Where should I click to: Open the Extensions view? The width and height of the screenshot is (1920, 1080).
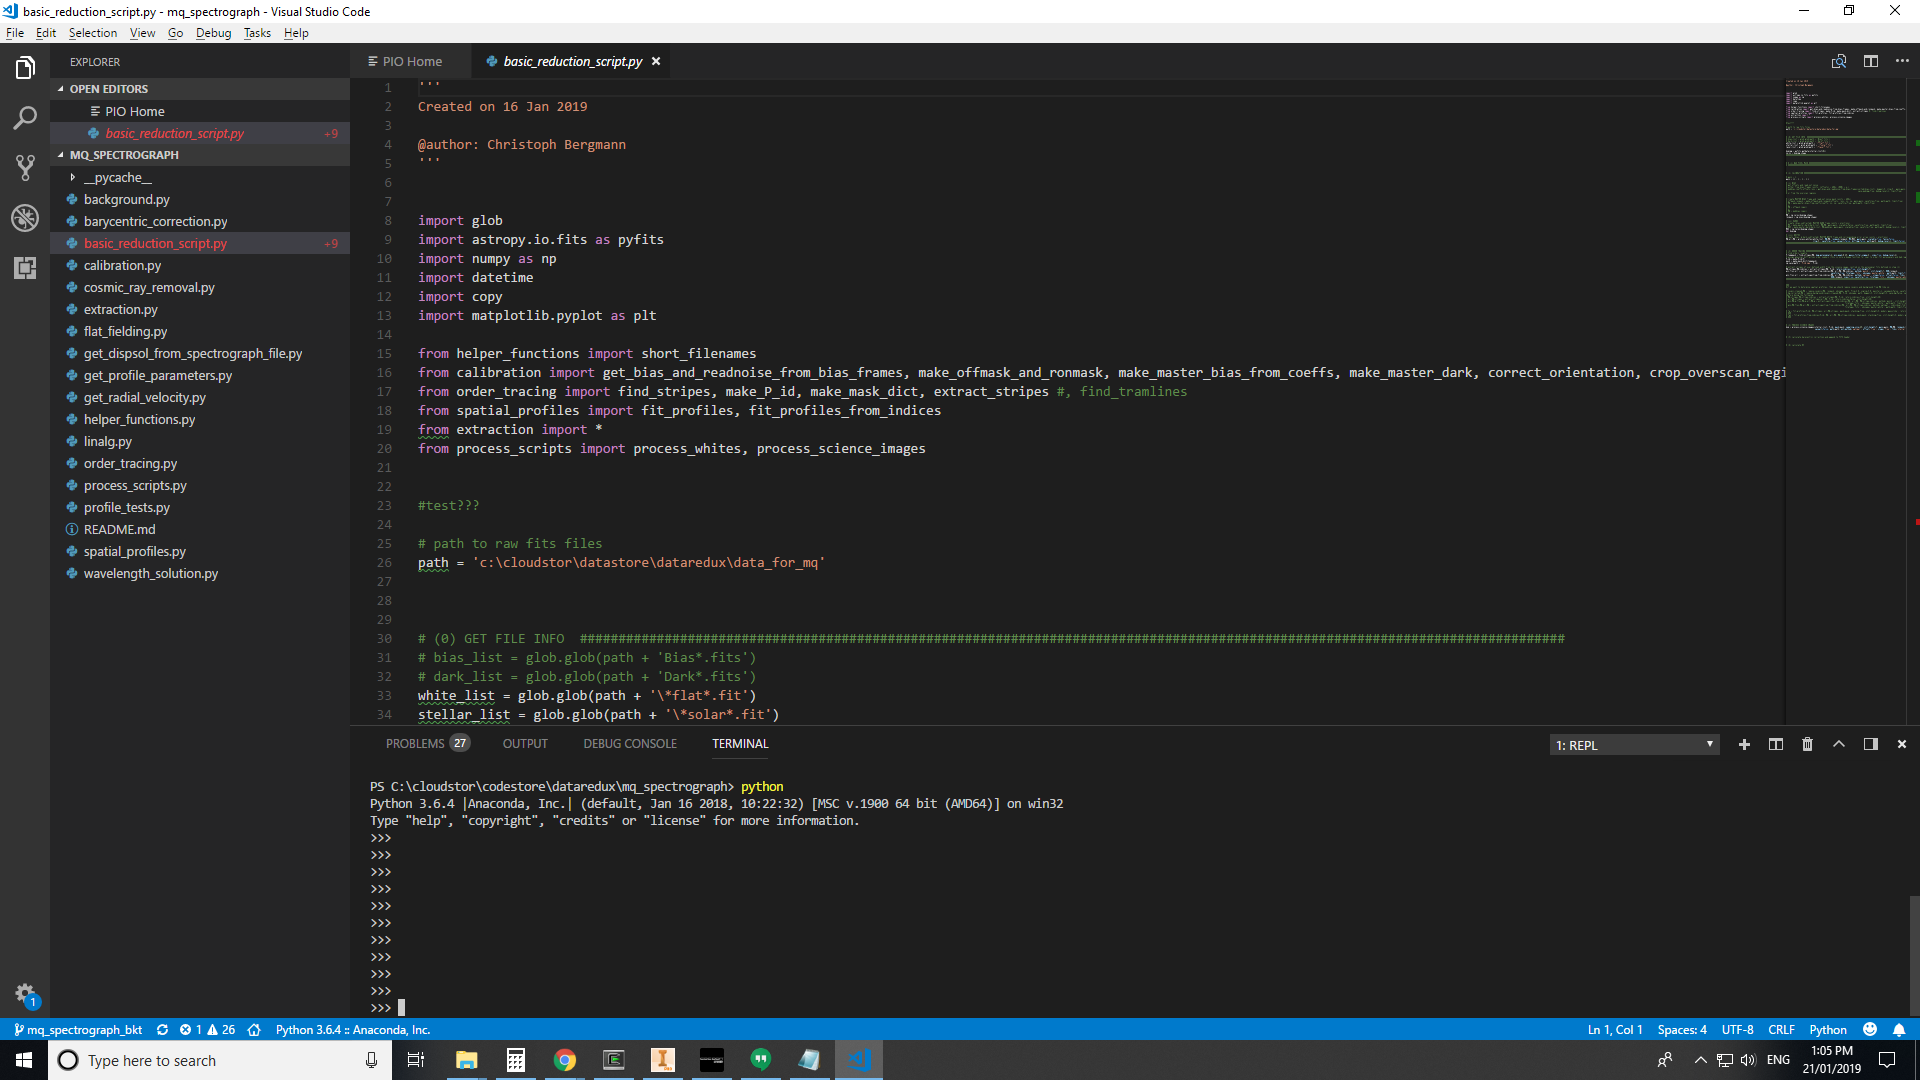[25, 268]
